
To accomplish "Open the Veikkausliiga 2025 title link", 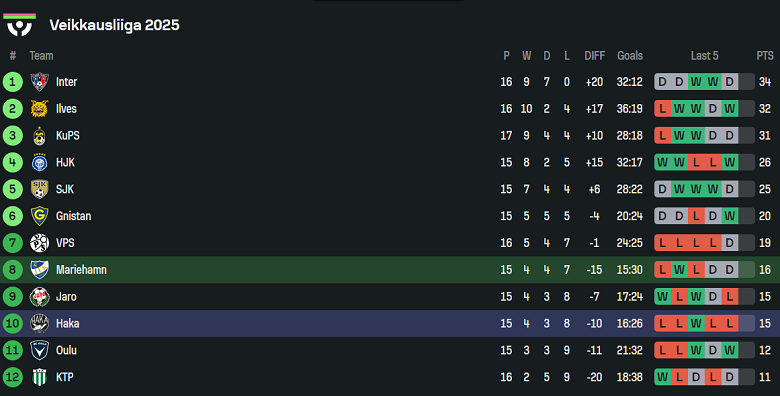I will (114, 25).
